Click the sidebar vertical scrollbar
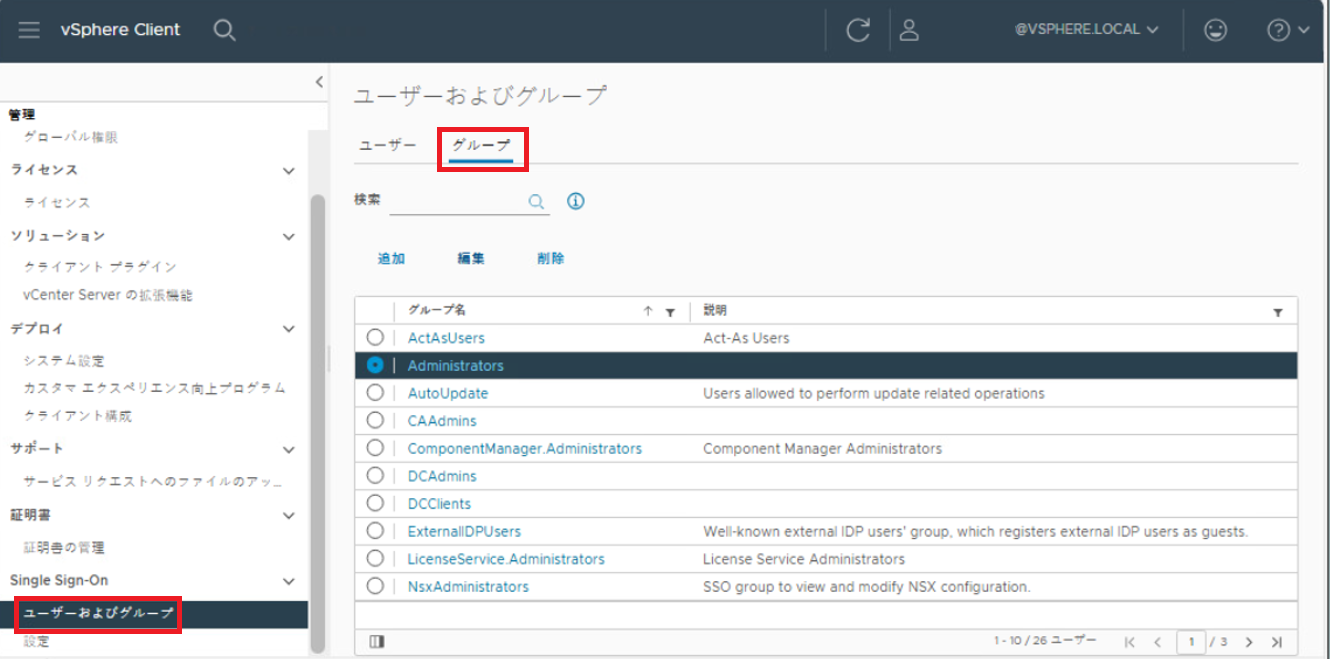 [x=318, y=423]
